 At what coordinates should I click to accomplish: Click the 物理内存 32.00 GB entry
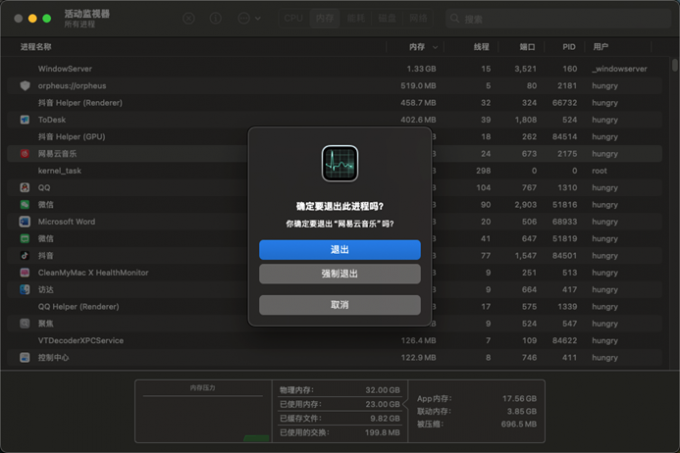point(340,390)
